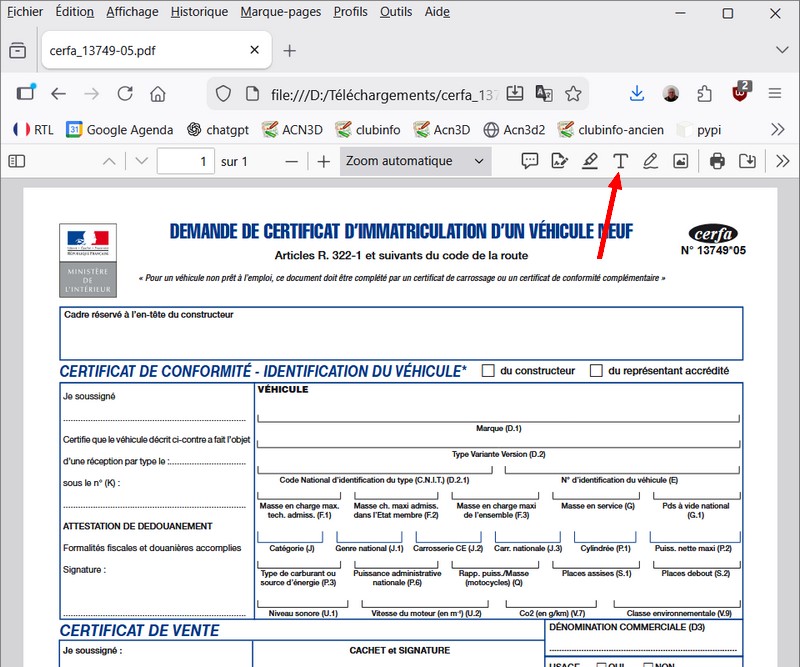Viewport: 800px width, 667px height.
Task: Check the 'du constructeur' checkbox
Action: (x=488, y=371)
